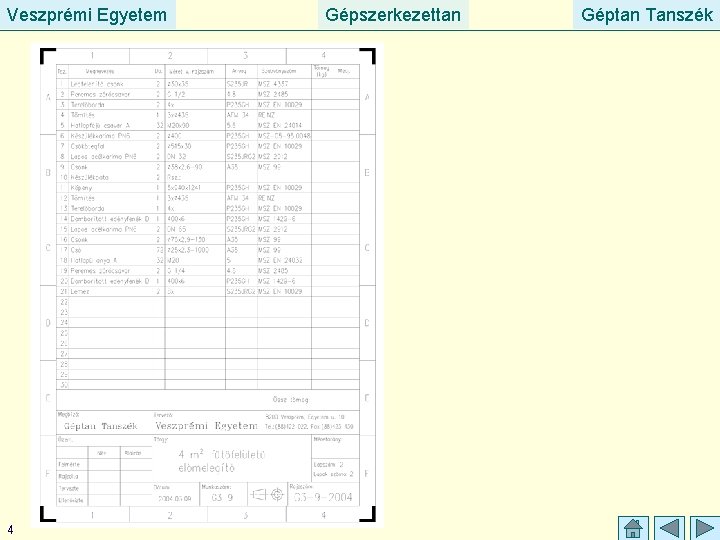Click the Veszprémi Egyetem header label
Image resolution: width=720 pixels, height=540 pixels.
(87, 15)
